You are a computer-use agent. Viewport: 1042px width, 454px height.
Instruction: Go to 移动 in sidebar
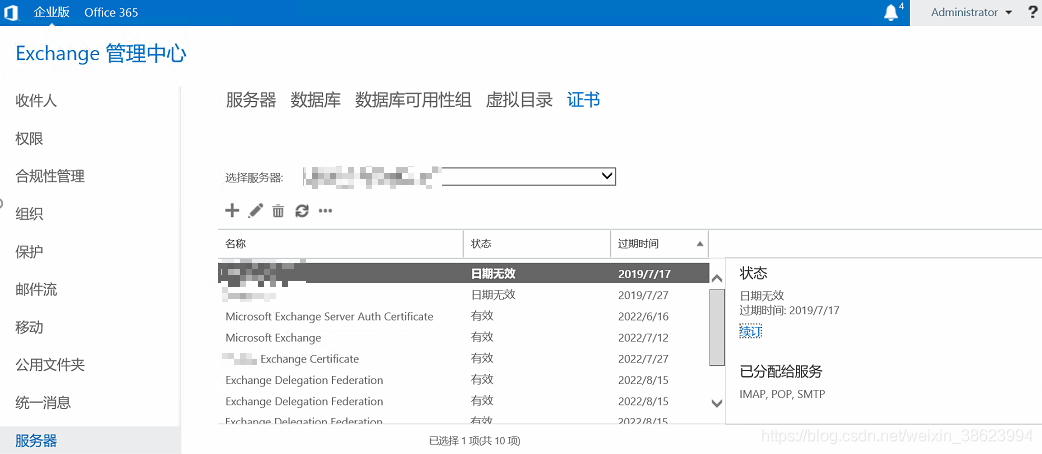tap(29, 327)
